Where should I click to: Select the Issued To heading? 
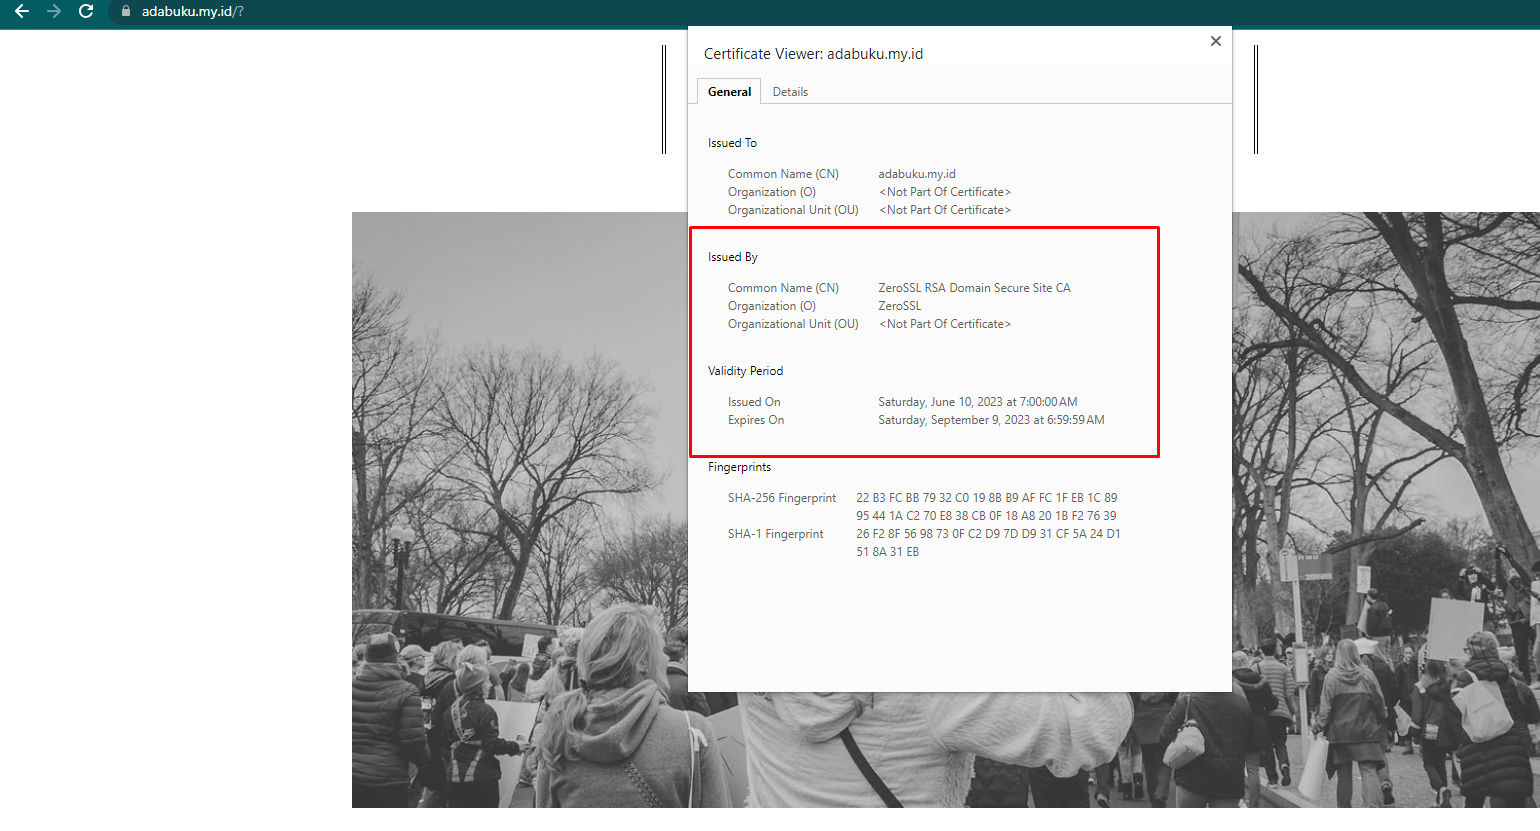[x=732, y=143]
